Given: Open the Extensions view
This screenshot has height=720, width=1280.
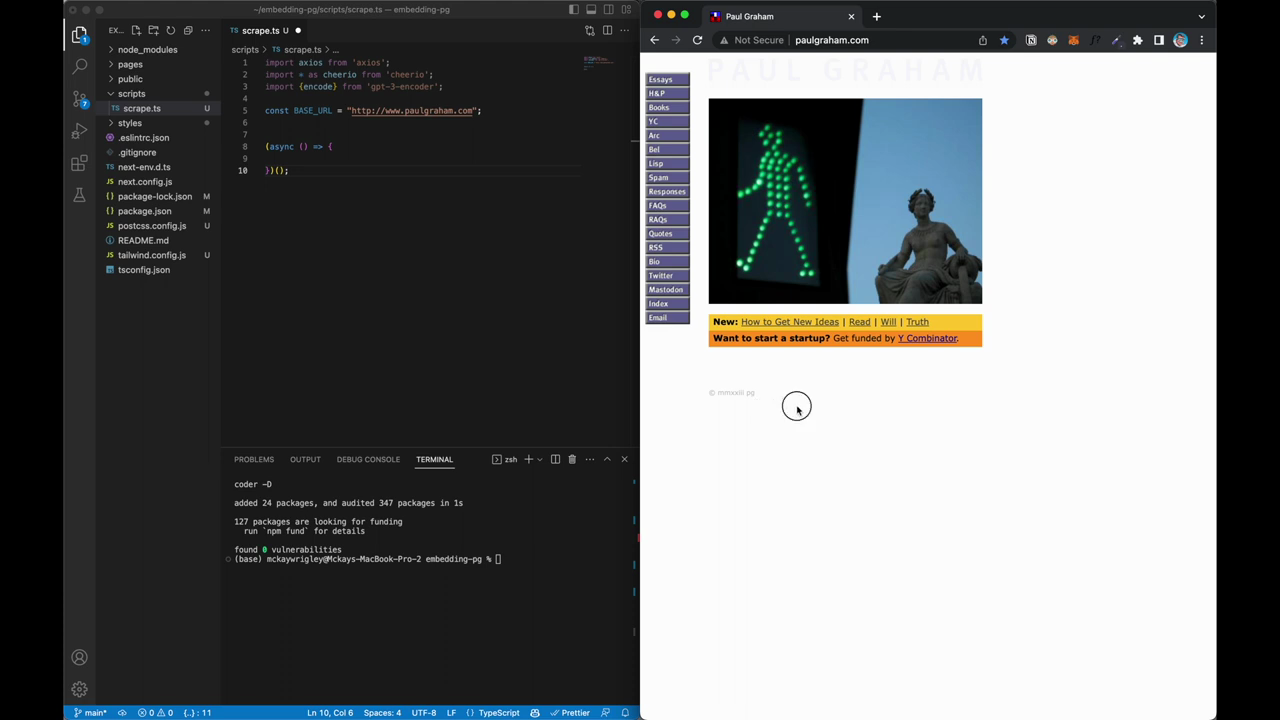Looking at the screenshot, I should 79,163.
